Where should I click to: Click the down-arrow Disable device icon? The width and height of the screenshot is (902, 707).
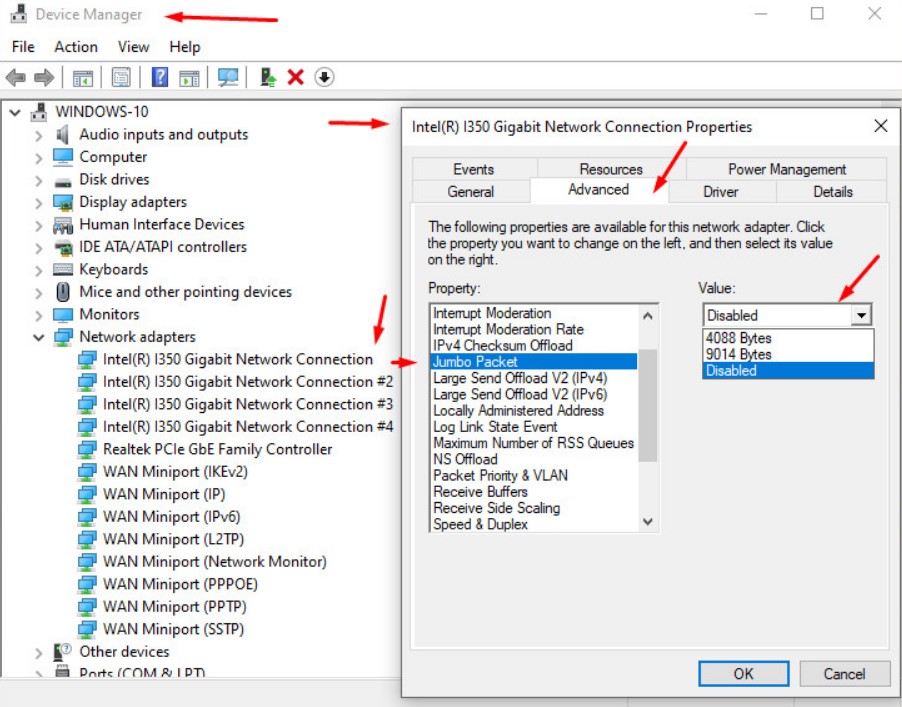[324, 77]
